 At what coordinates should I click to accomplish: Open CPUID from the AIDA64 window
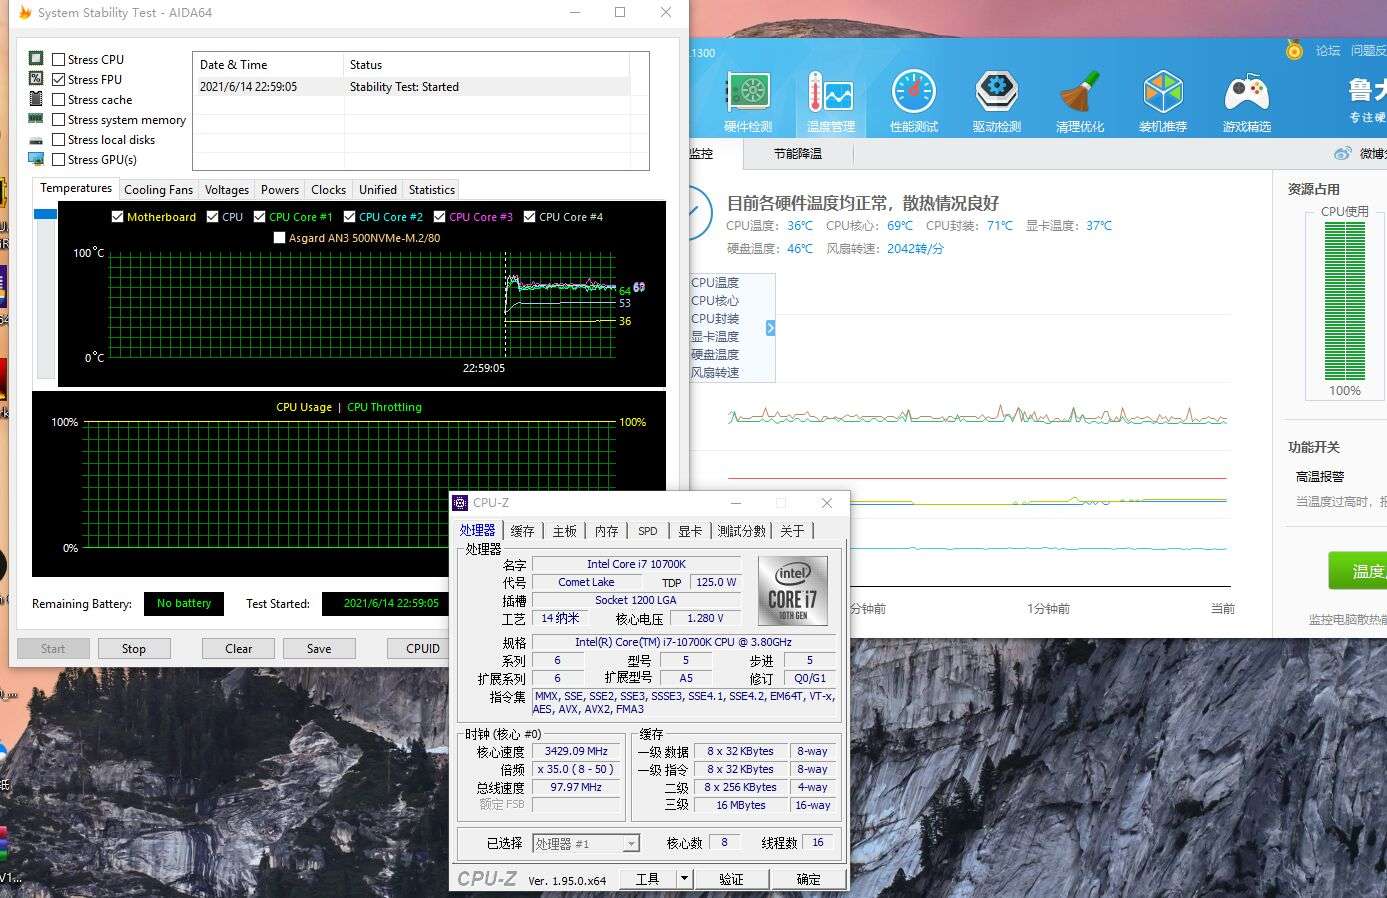(423, 649)
